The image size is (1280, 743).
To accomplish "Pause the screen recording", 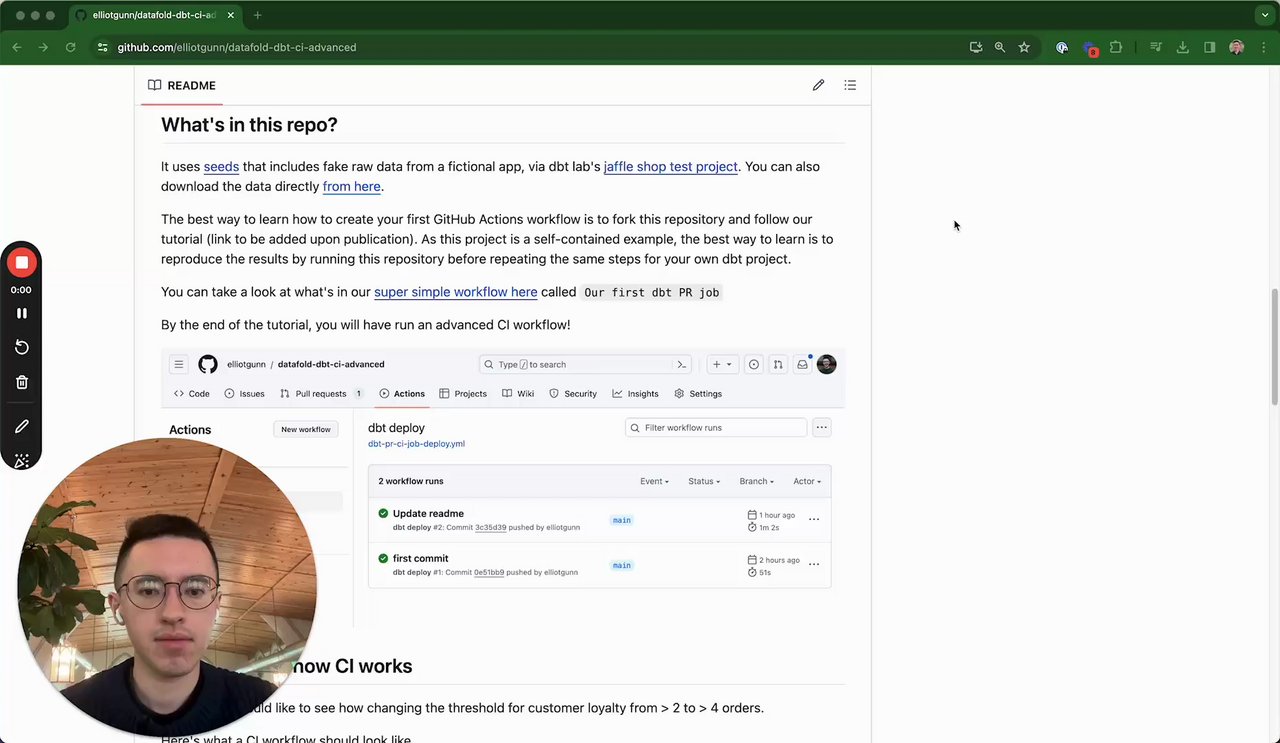I will tap(21, 313).
